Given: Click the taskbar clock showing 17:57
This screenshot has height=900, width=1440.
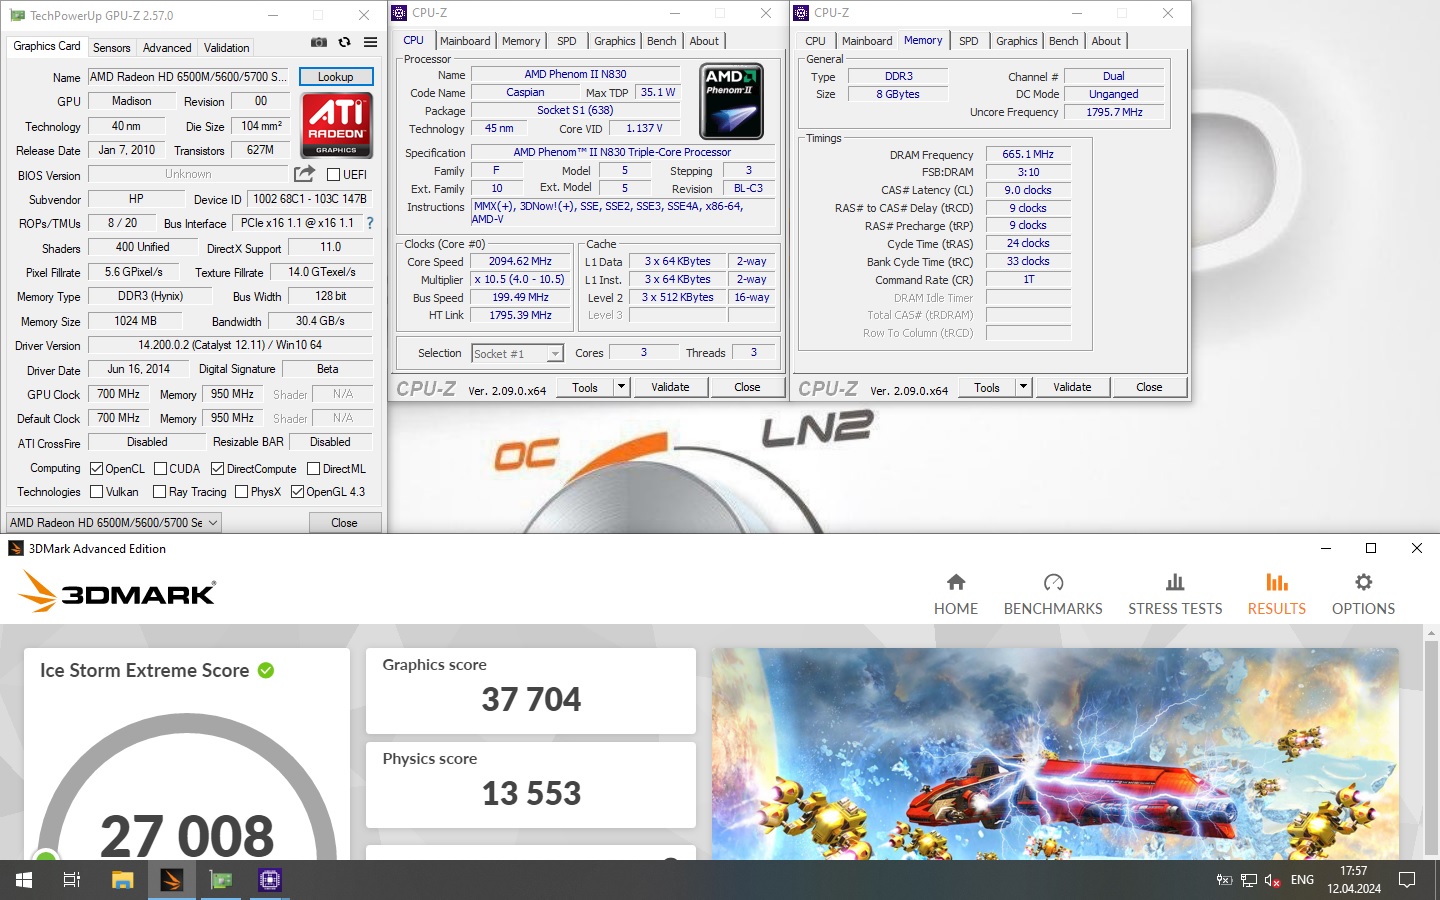Looking at the screenshot, I should [1353, 880].
